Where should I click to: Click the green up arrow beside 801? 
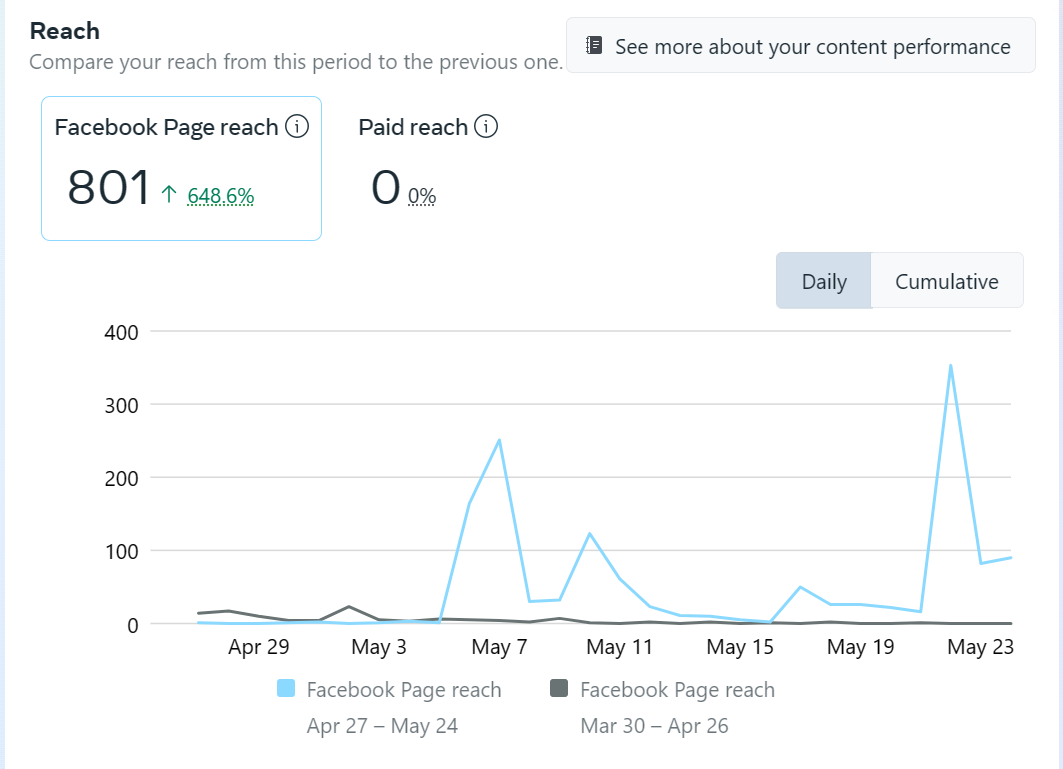coord(169,195)
